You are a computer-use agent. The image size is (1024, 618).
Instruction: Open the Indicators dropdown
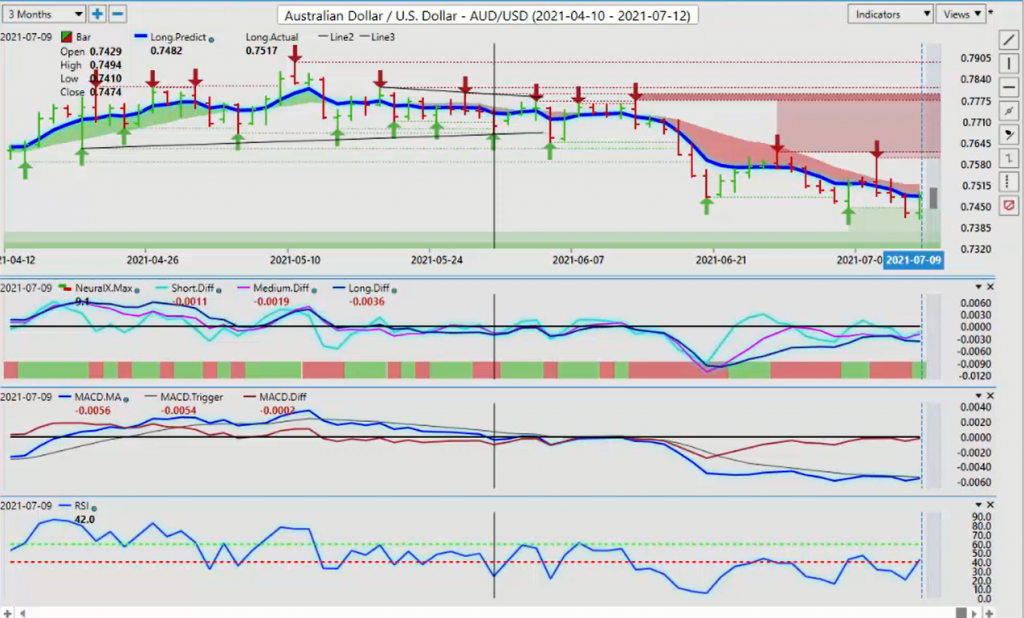(889, 14)
